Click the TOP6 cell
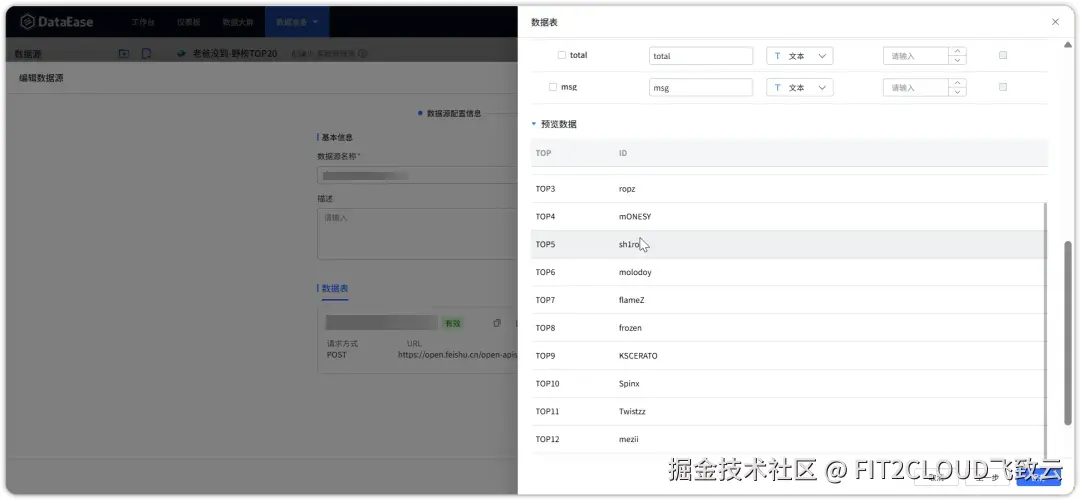This screenshot has width=1080, height=500. coord(545,272)
